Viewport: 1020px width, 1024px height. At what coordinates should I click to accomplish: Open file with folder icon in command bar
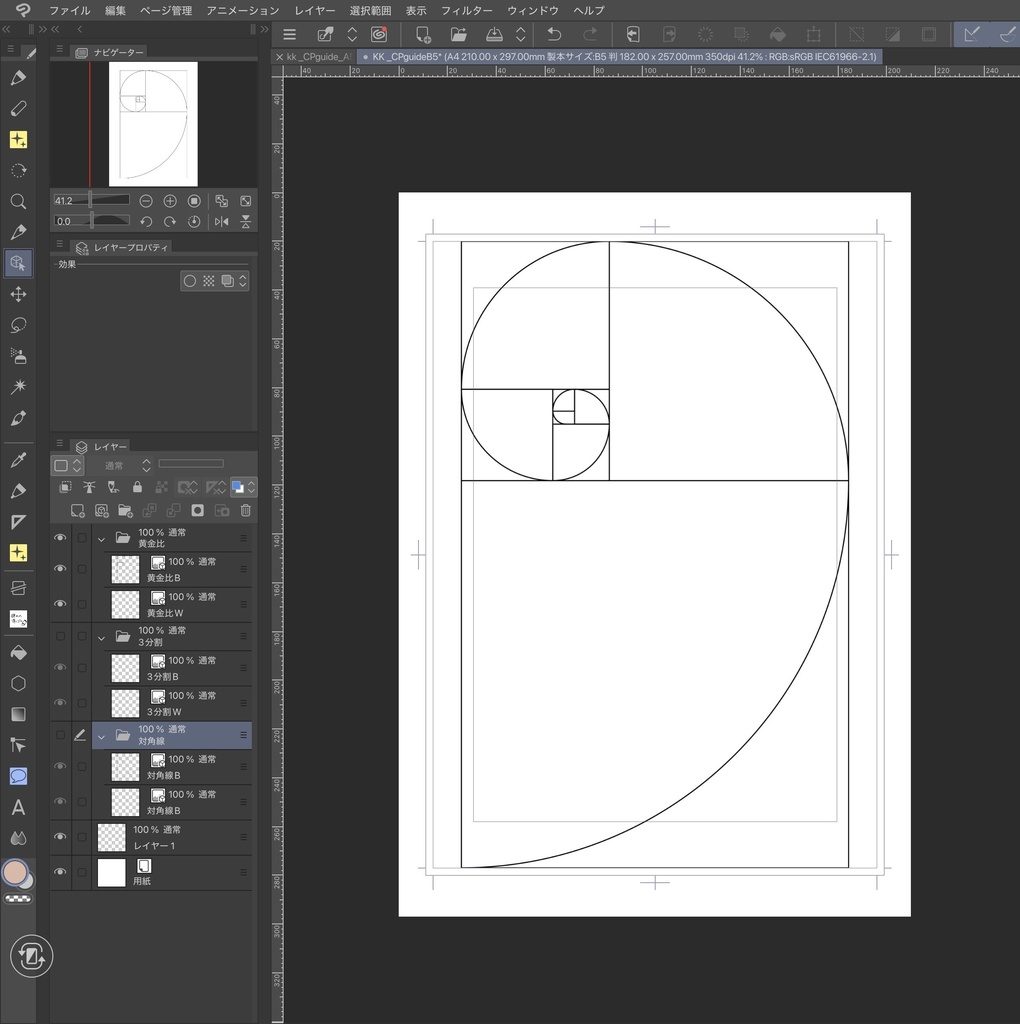(458, 34)
